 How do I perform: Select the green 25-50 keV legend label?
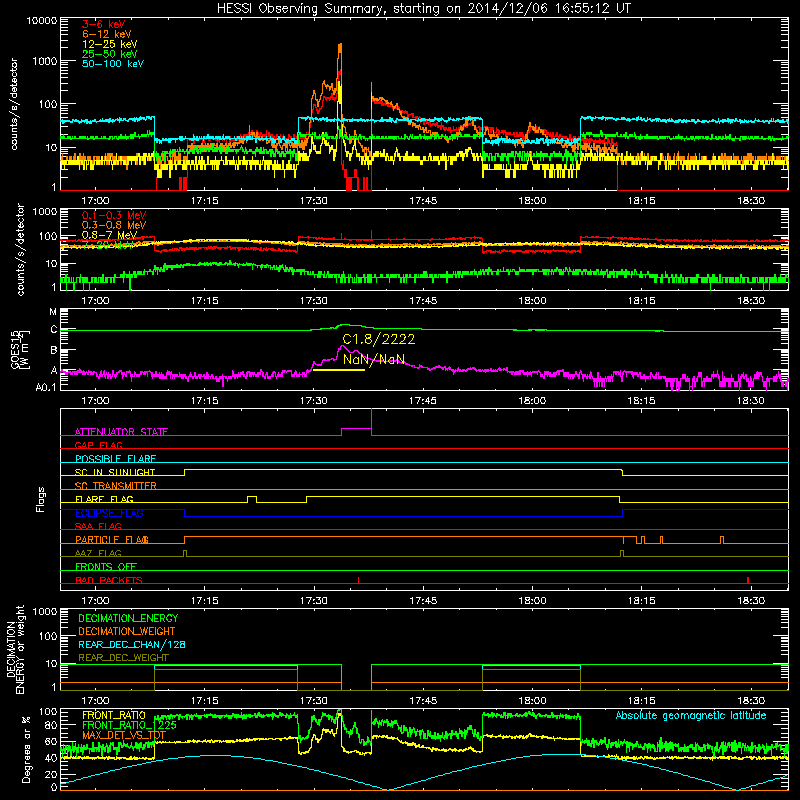[x=110, y=54]
